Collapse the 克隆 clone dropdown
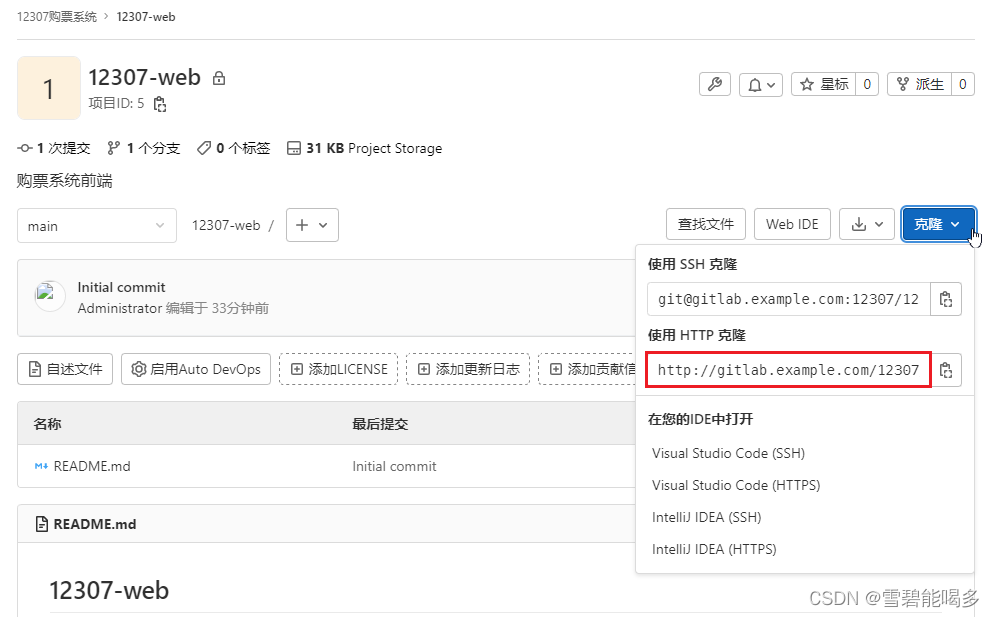The image size is (995, 617). click(936, 224)
